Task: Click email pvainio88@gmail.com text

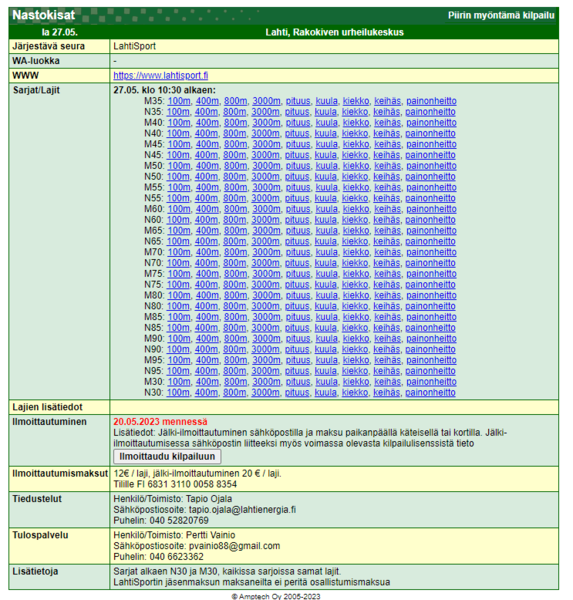Action: [x=234, y=546]
